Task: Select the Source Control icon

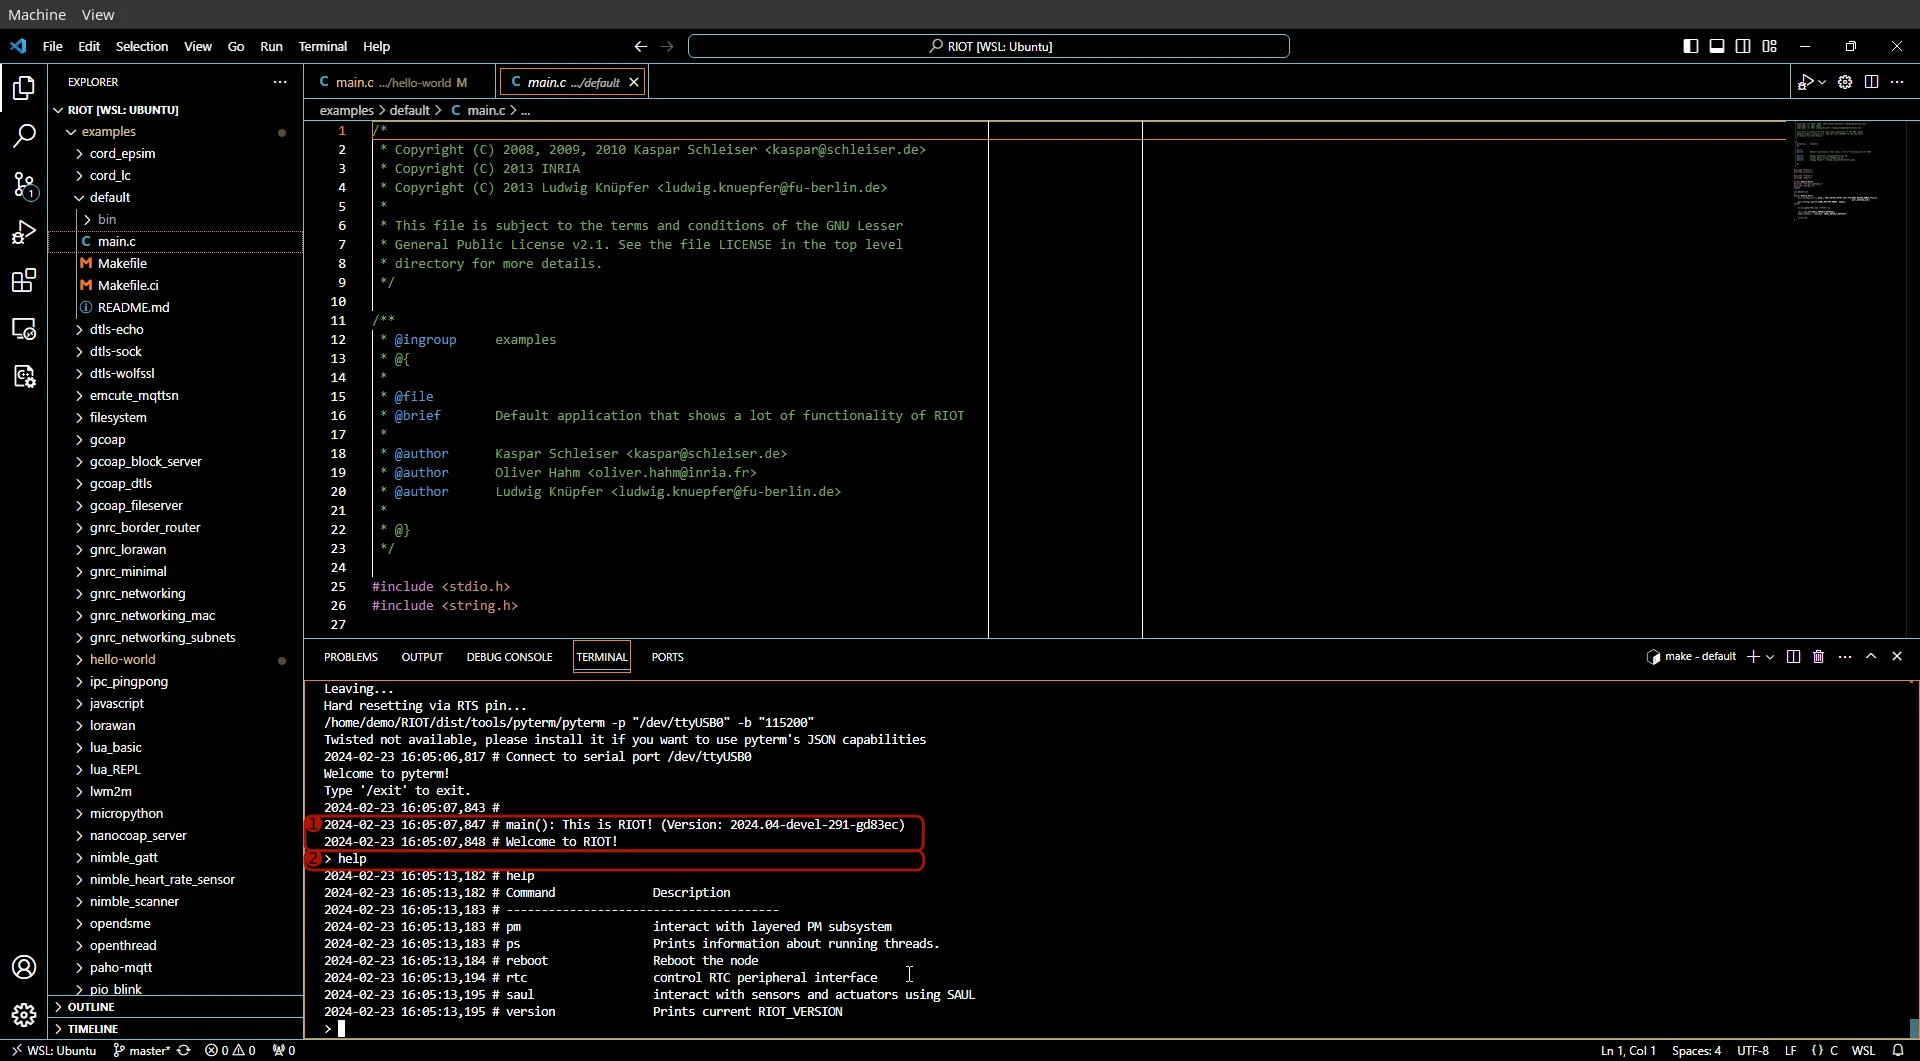Action: click(24, 186)
